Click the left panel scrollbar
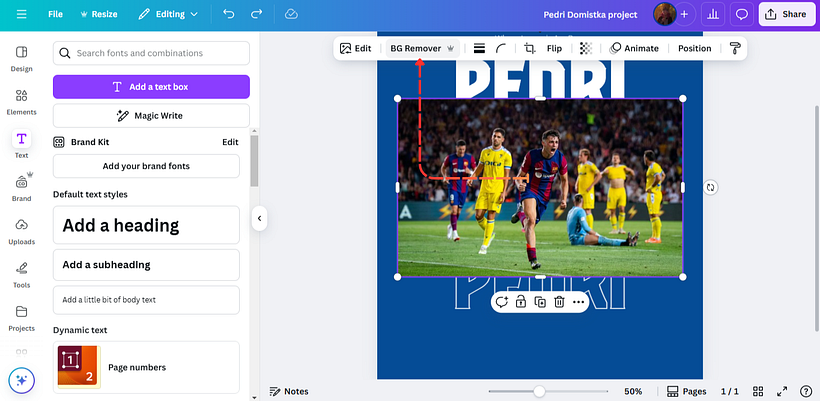This screenshot has height=401, width=820. tap(254, 161)
